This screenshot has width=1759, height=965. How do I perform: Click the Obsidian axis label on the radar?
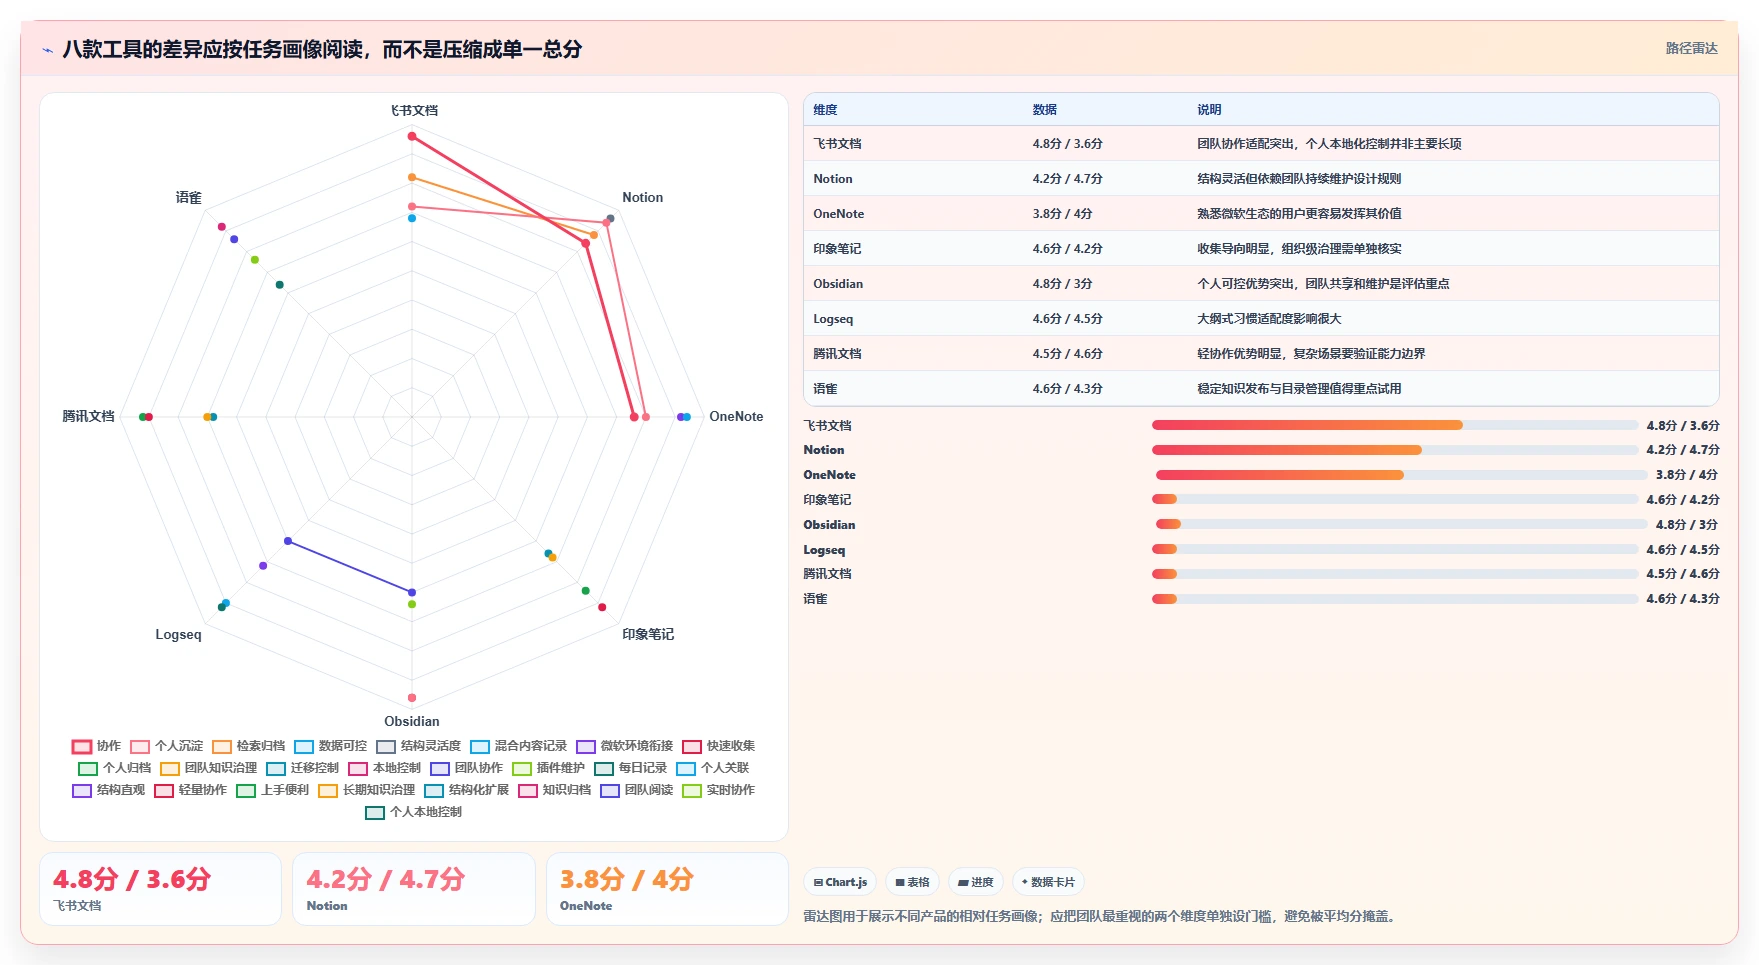(412, 721)
